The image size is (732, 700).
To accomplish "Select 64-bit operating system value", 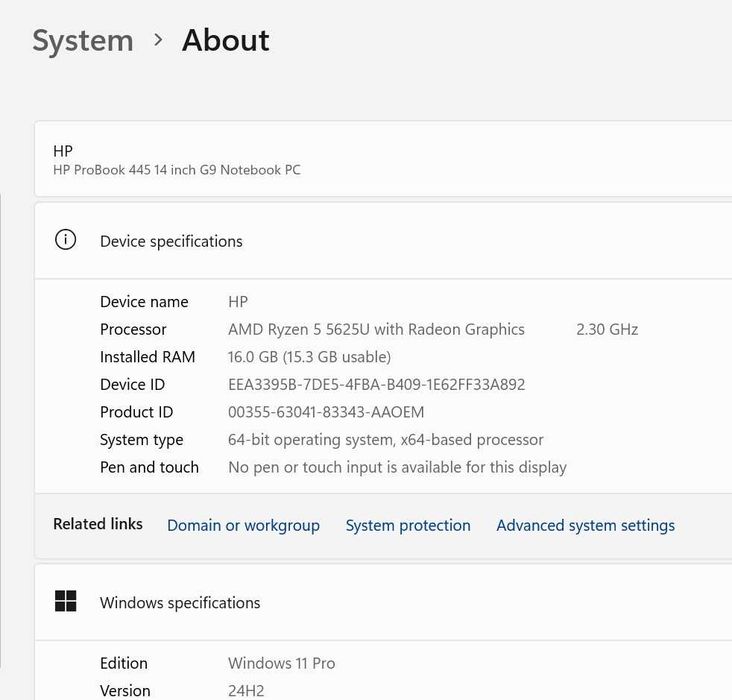I will (x=386, y=440).
